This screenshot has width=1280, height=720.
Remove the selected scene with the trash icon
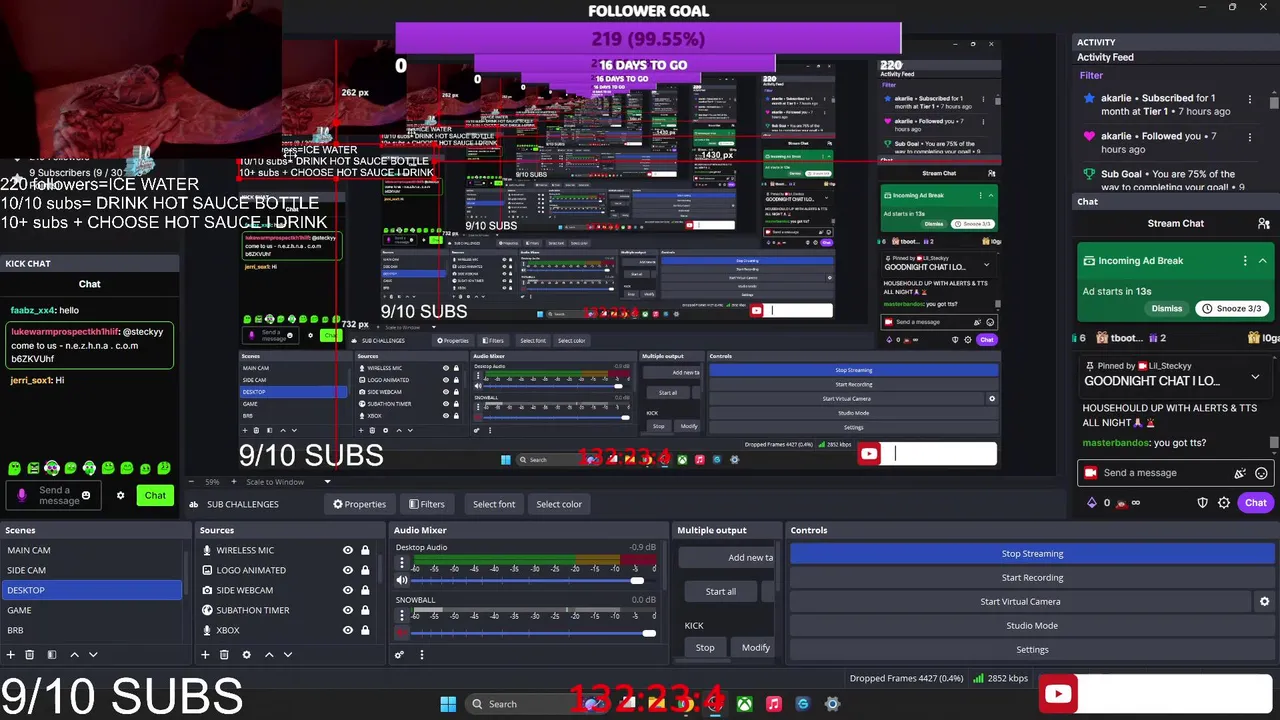tap(29, 655)
